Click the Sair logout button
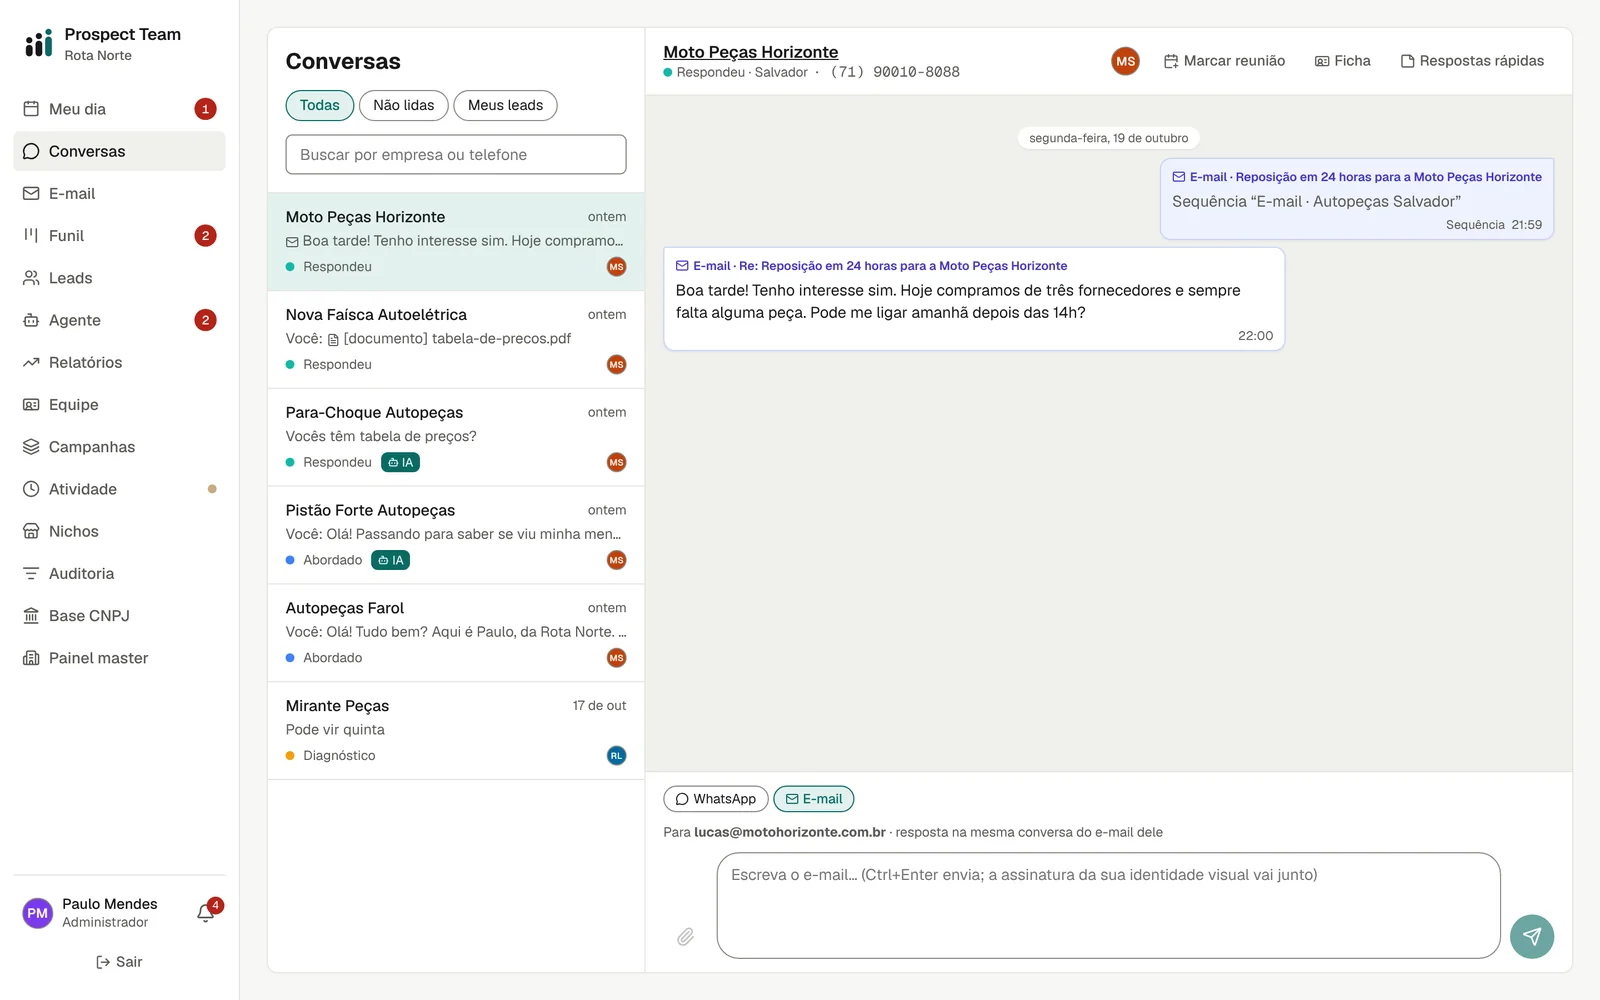 119,962
